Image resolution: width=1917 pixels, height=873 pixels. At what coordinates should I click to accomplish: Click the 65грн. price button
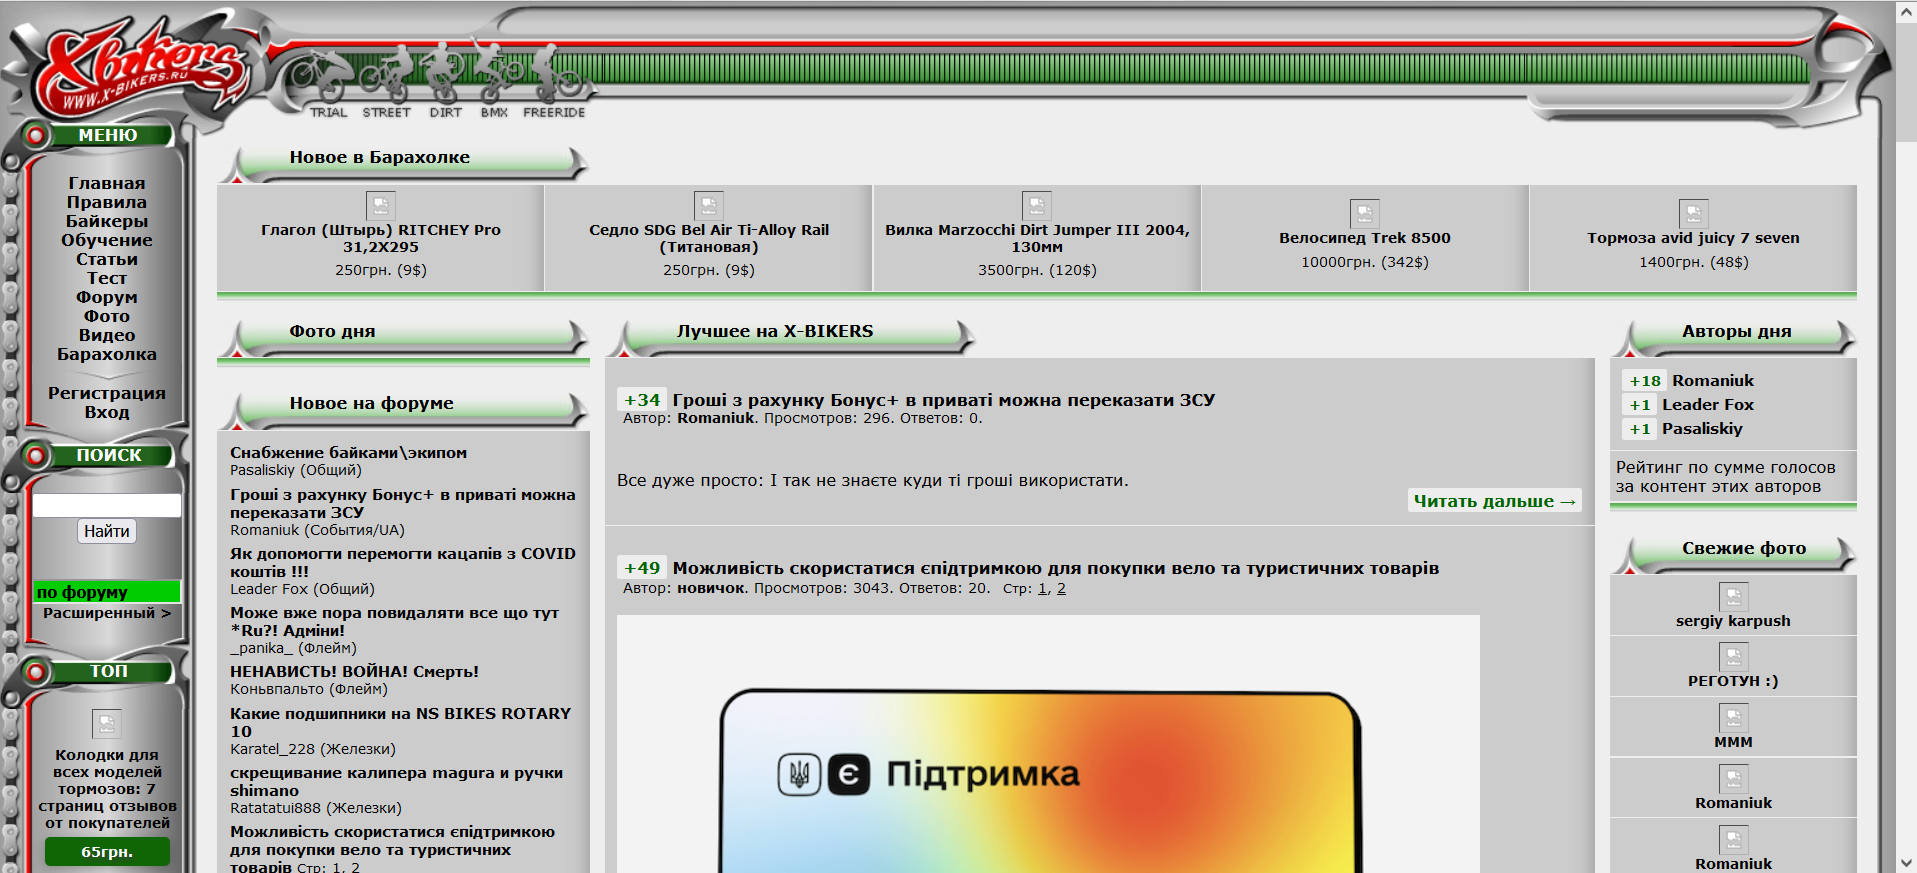point(107,852)
